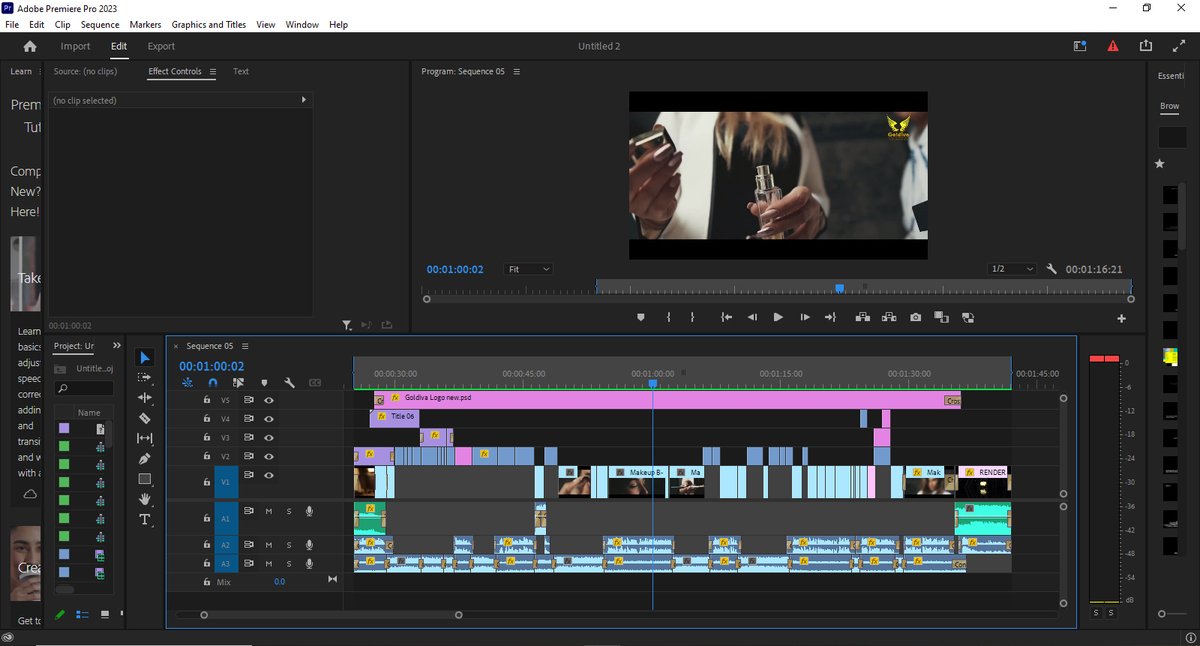Open the 1/2 playback resolution dropdown

(1011, 269)
